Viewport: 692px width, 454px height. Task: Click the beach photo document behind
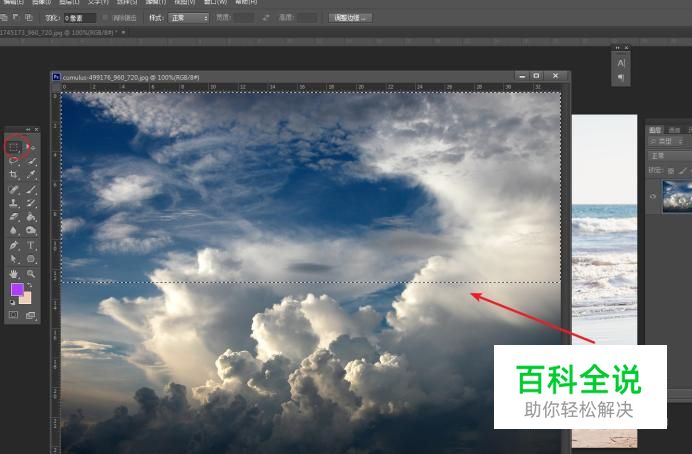(604, 229)
